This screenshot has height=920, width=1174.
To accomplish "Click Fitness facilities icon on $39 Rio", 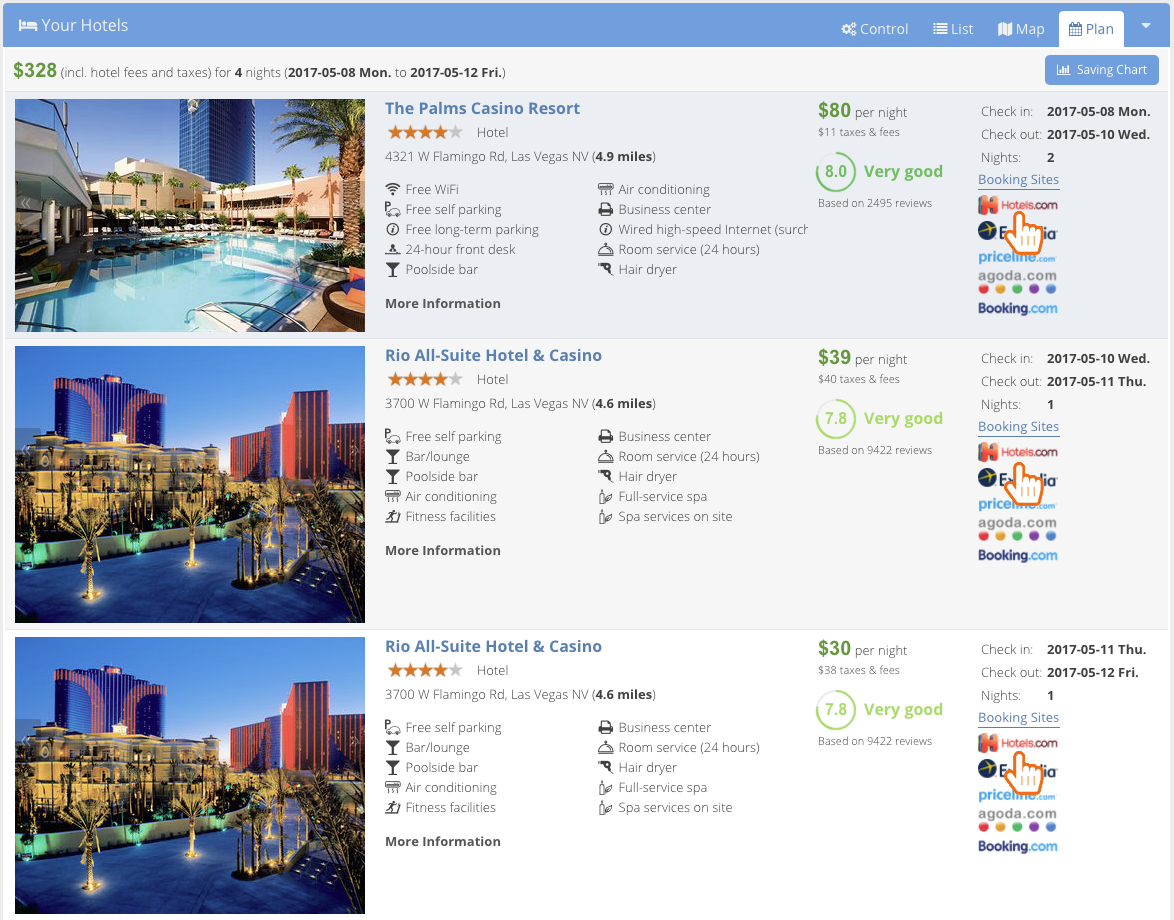I will pos(392,517).
